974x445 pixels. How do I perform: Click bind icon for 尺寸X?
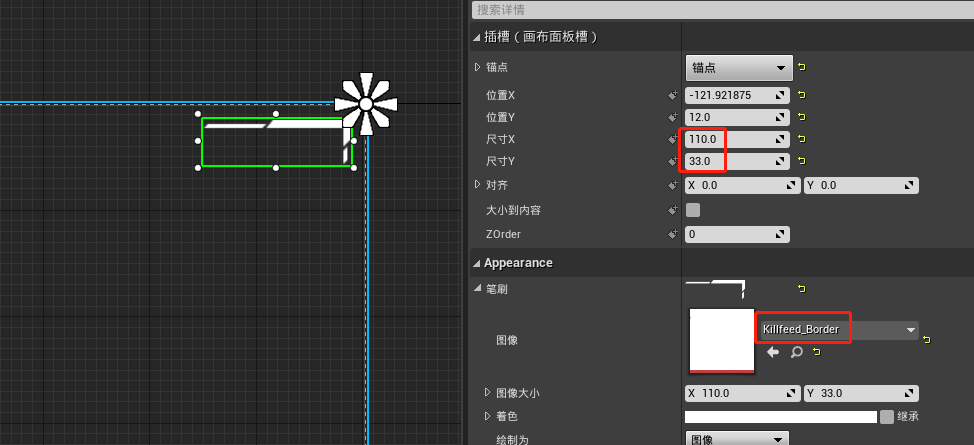pyautogui.click(x=672, y=139)
